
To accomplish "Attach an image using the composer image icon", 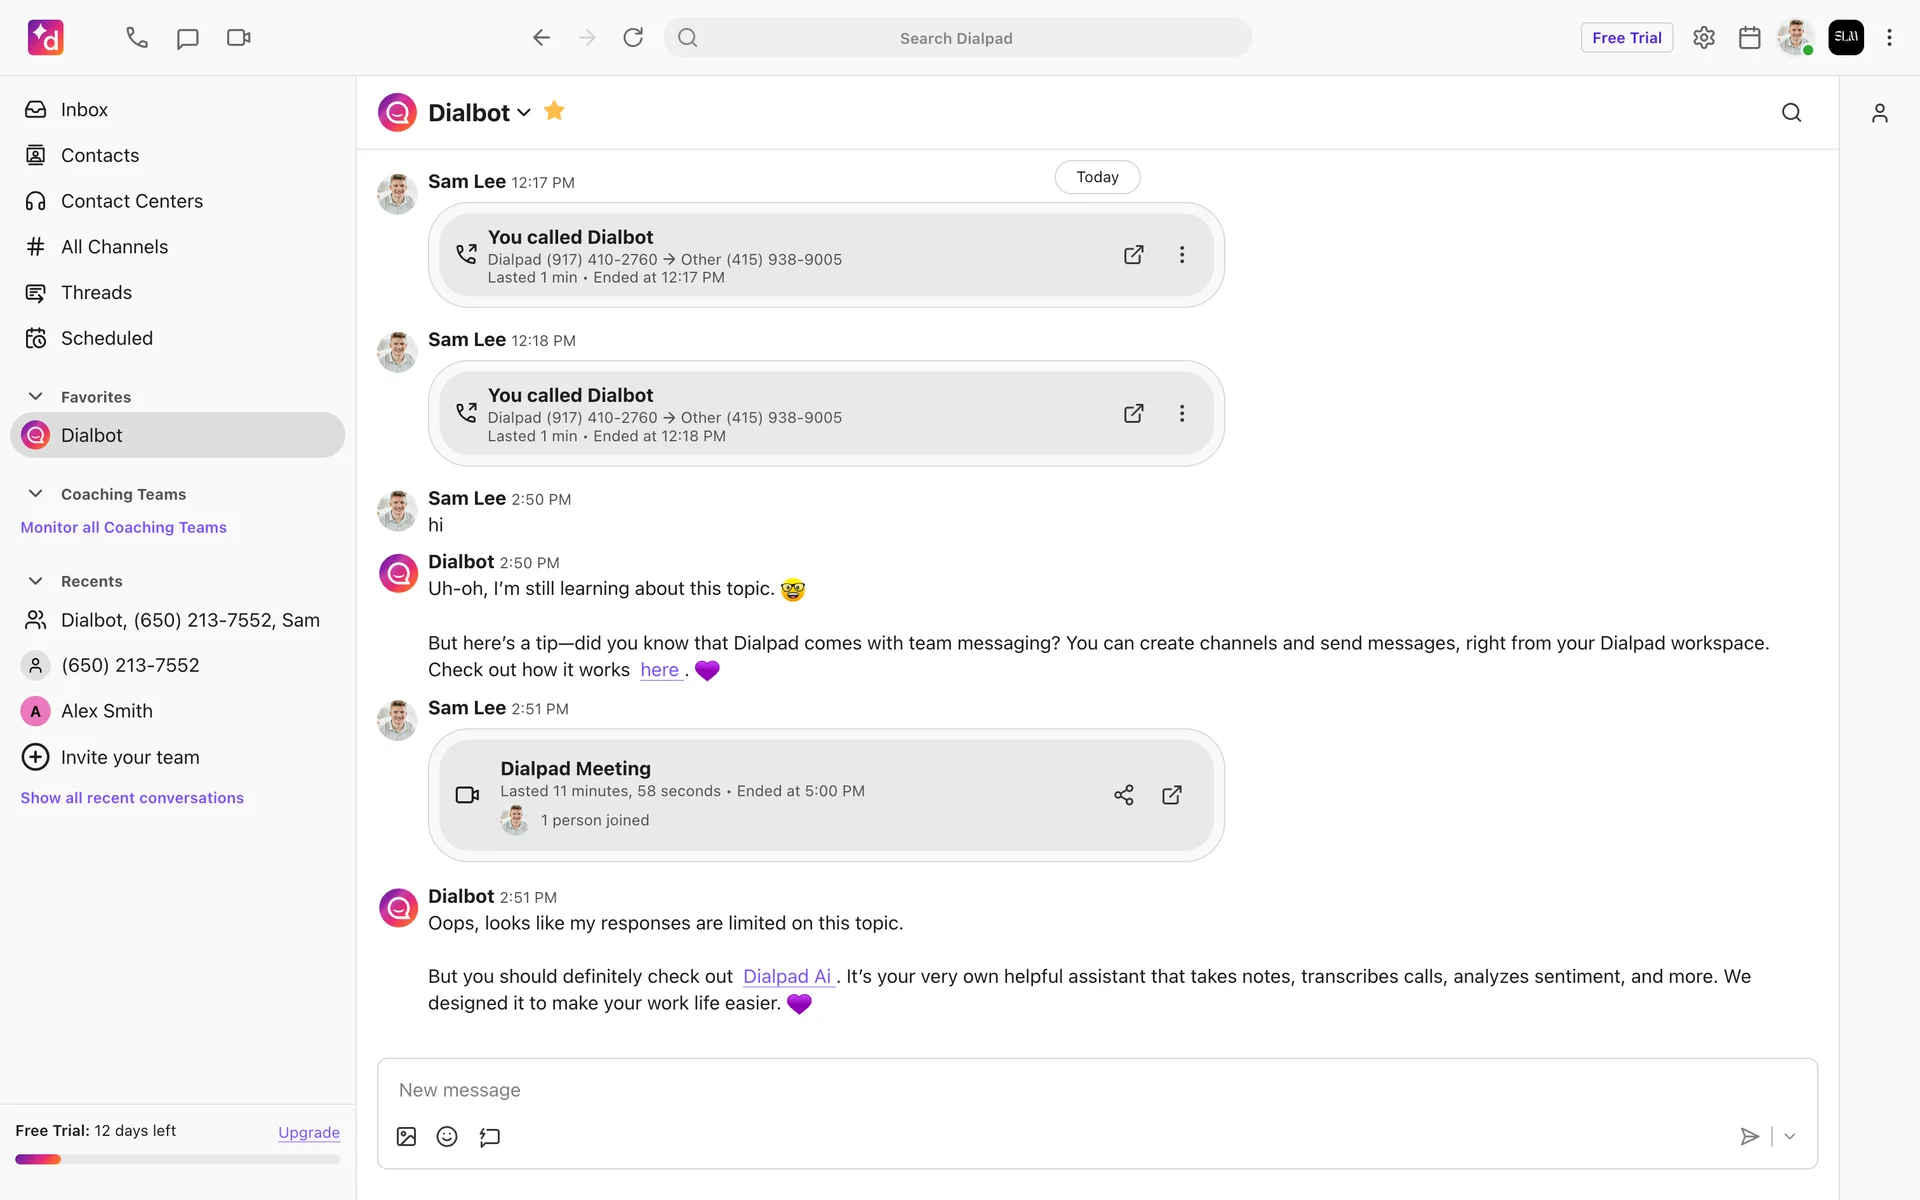I will [406, 1136].
